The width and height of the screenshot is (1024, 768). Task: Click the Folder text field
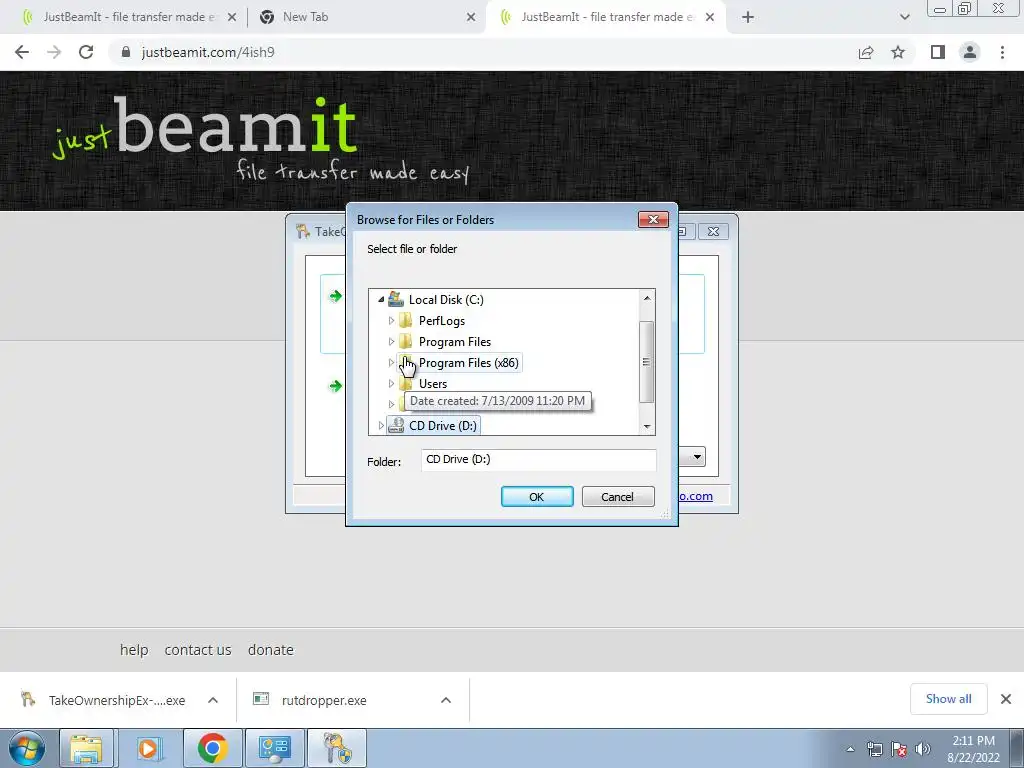click(539, 459)
